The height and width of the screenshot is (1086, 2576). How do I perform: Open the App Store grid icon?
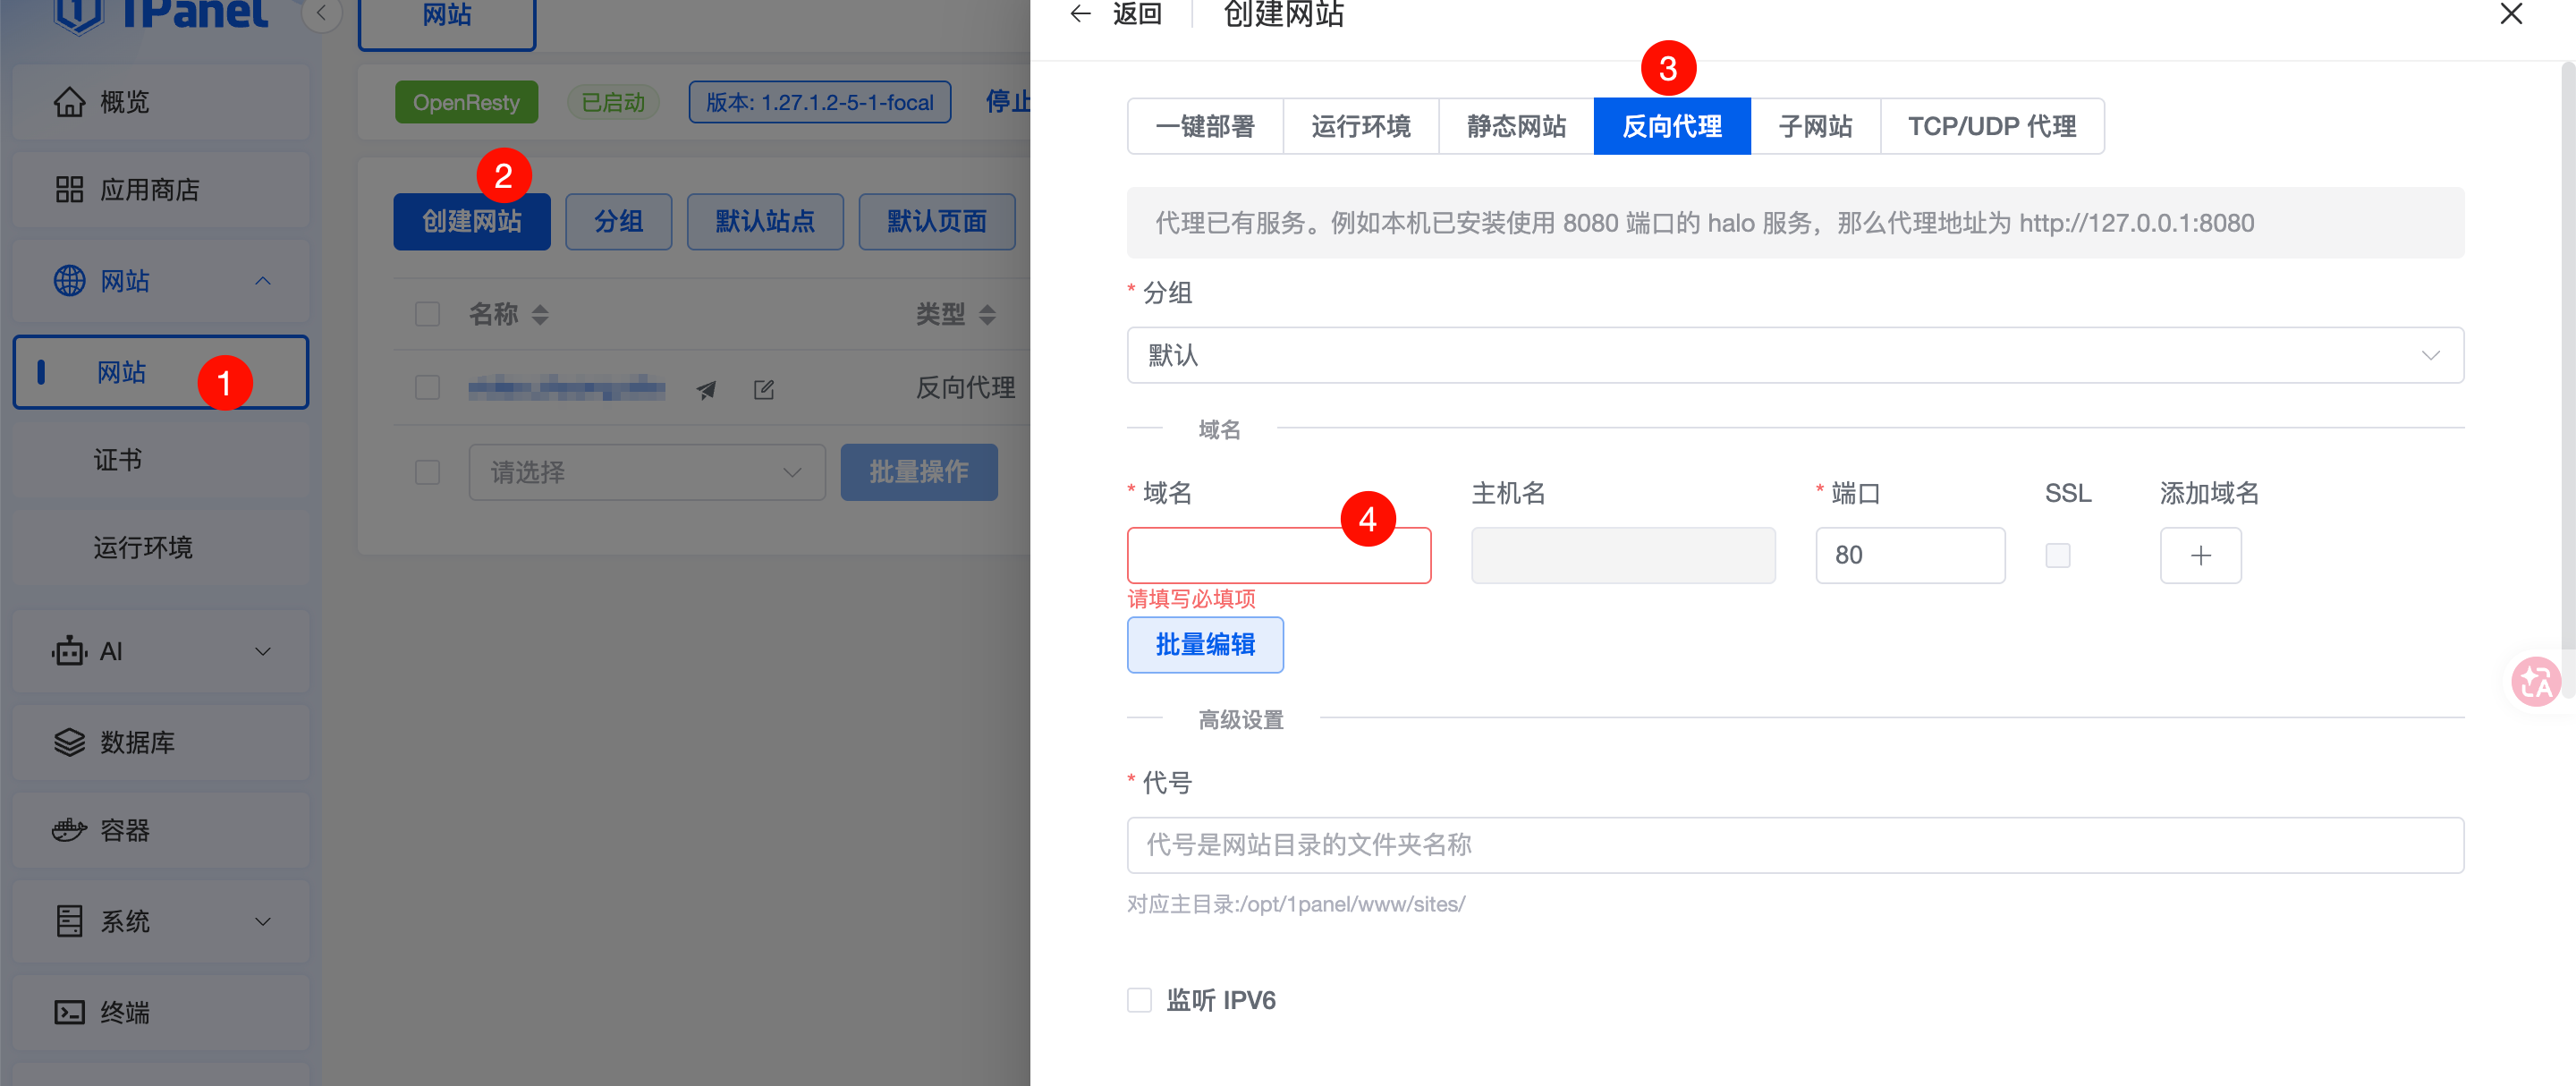click(69, 190)
